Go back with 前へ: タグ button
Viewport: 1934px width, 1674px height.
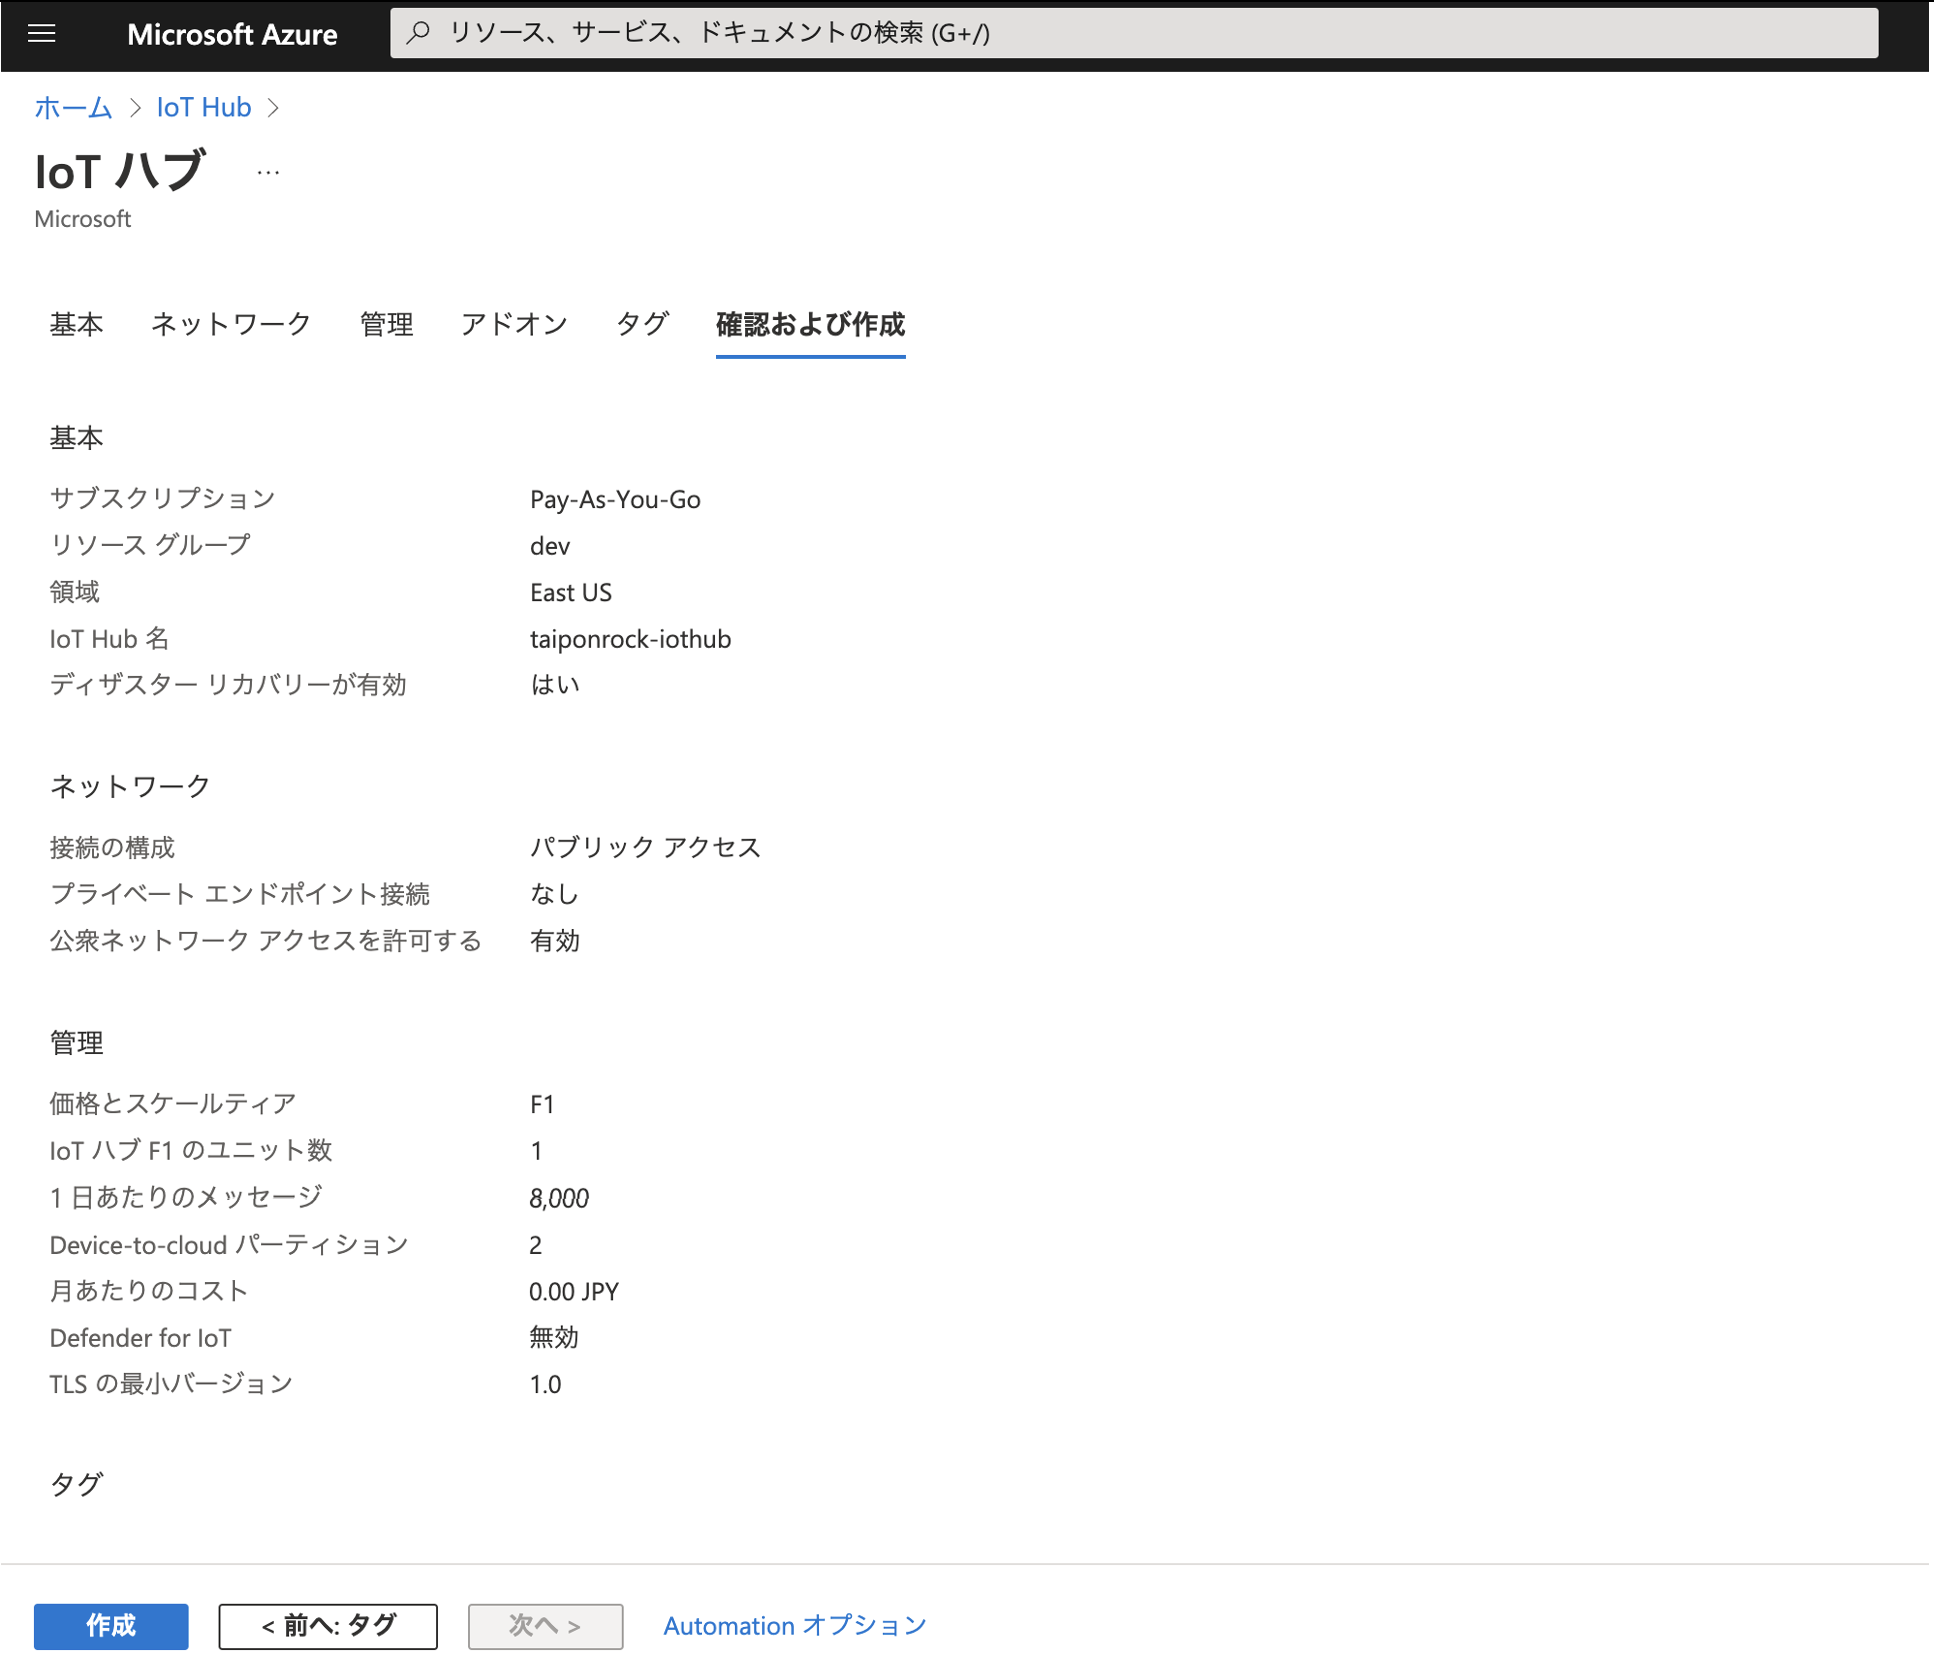[328, 1625]
